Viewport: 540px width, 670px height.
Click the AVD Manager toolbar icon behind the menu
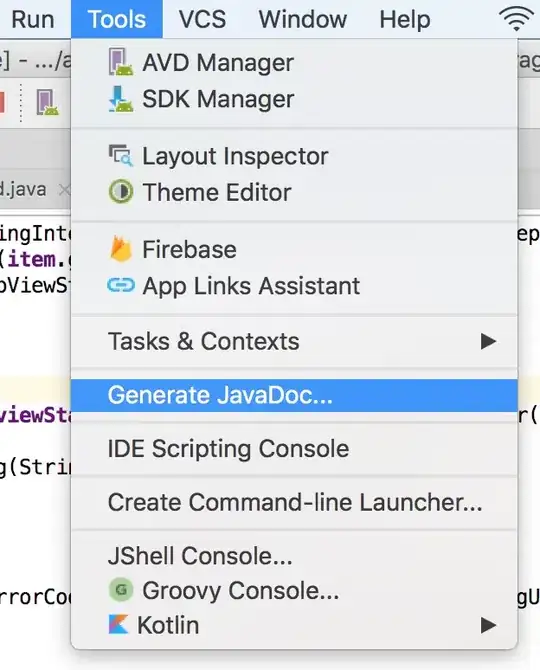(47, 102)
